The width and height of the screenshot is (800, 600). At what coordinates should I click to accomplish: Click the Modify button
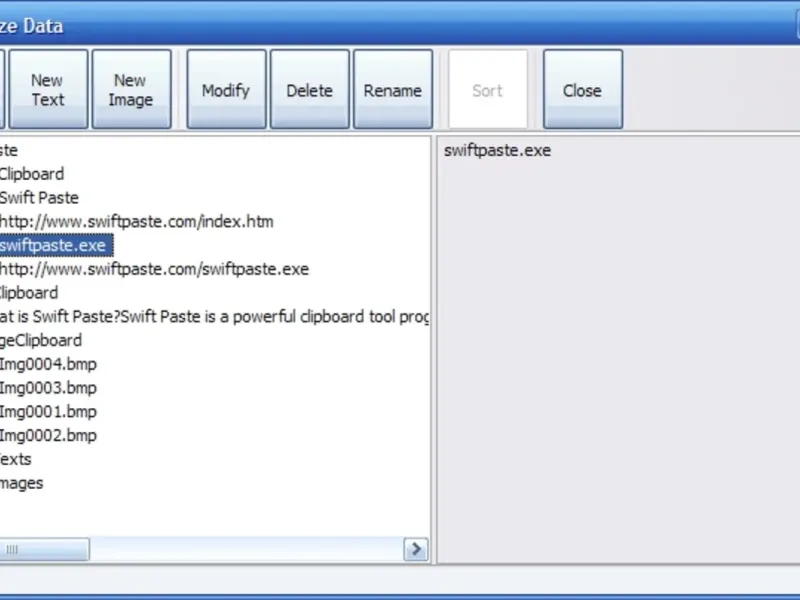pyautogui.click(x=226, y=89)
